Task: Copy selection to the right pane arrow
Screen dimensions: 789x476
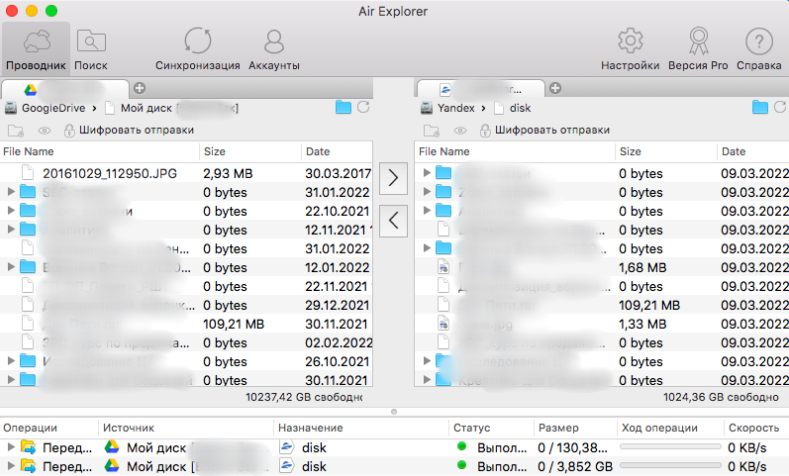Action: (x=393, y=178)
